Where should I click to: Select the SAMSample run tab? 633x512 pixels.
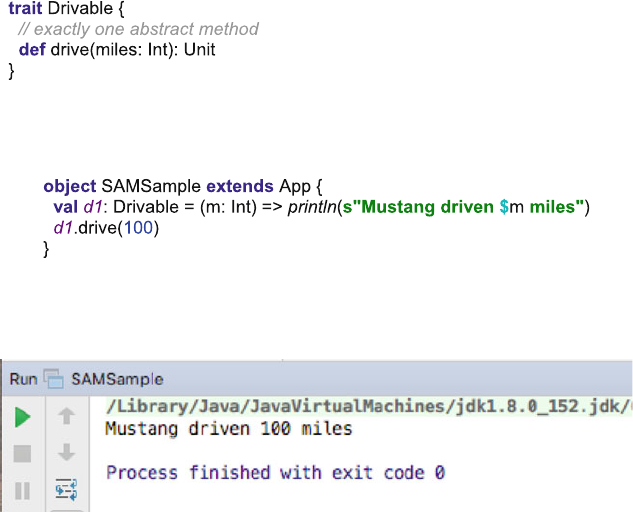[117, 380]
